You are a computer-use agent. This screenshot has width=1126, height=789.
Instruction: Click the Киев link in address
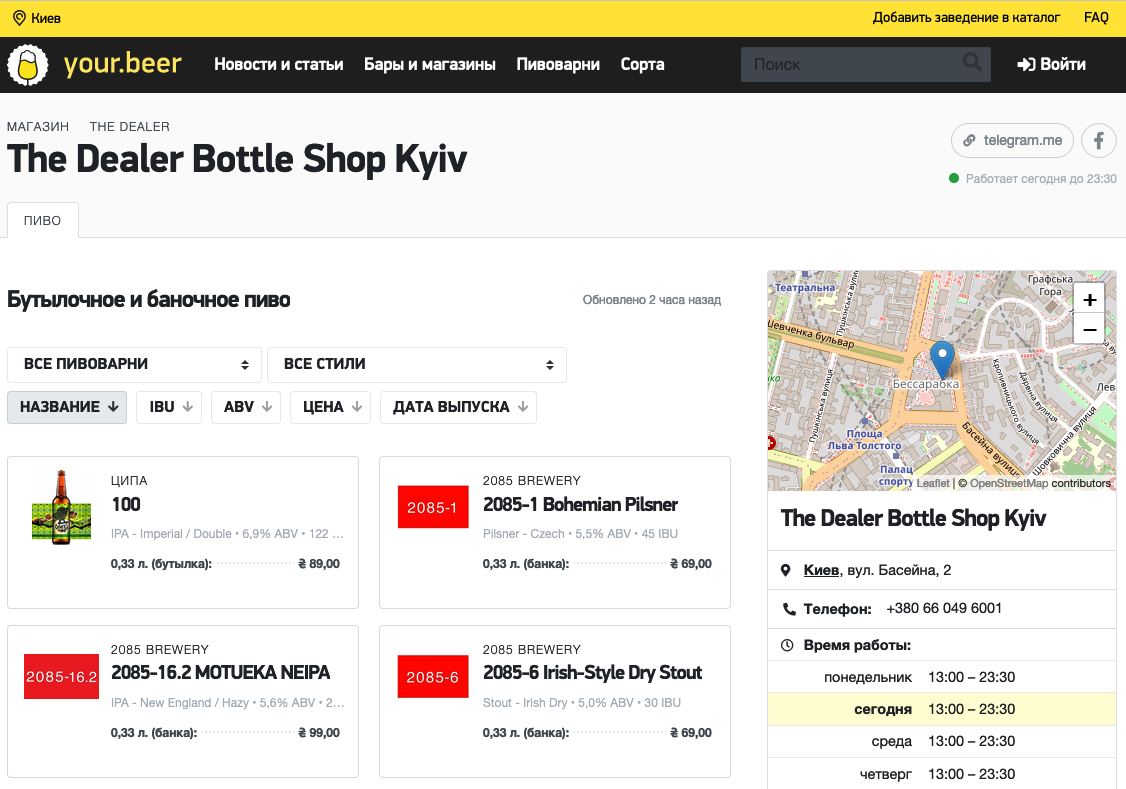pos(821,570)
